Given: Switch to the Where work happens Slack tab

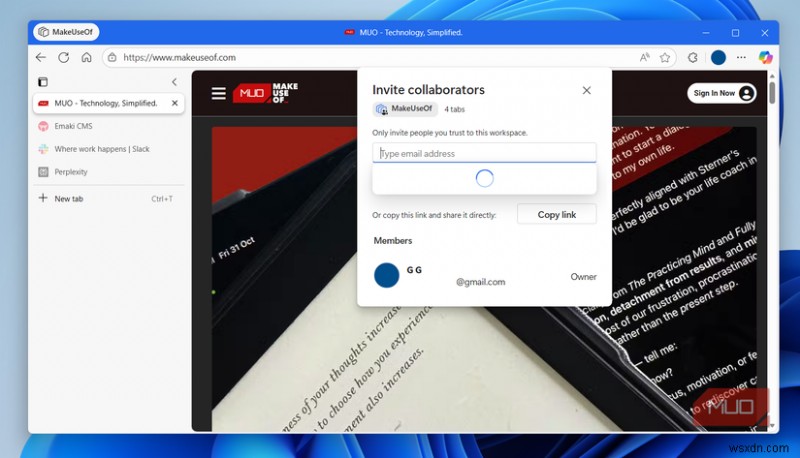Looking at the screenshot, I should [108, 149].
